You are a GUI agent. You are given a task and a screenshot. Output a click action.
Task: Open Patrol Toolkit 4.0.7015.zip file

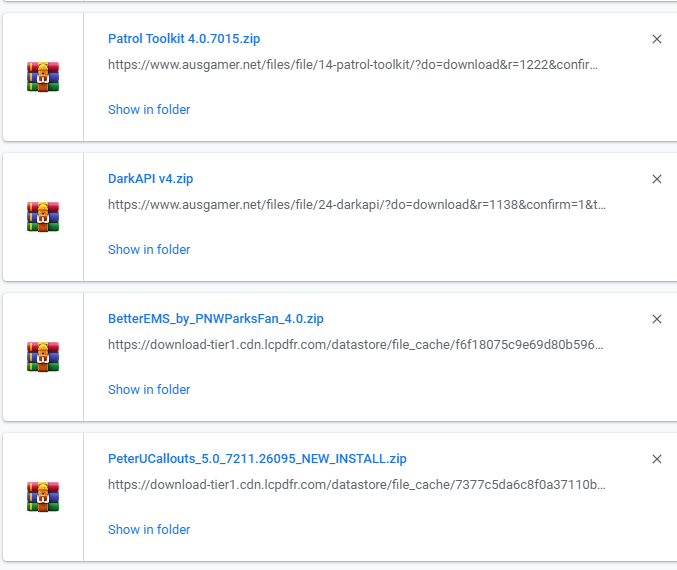[184, 39]
